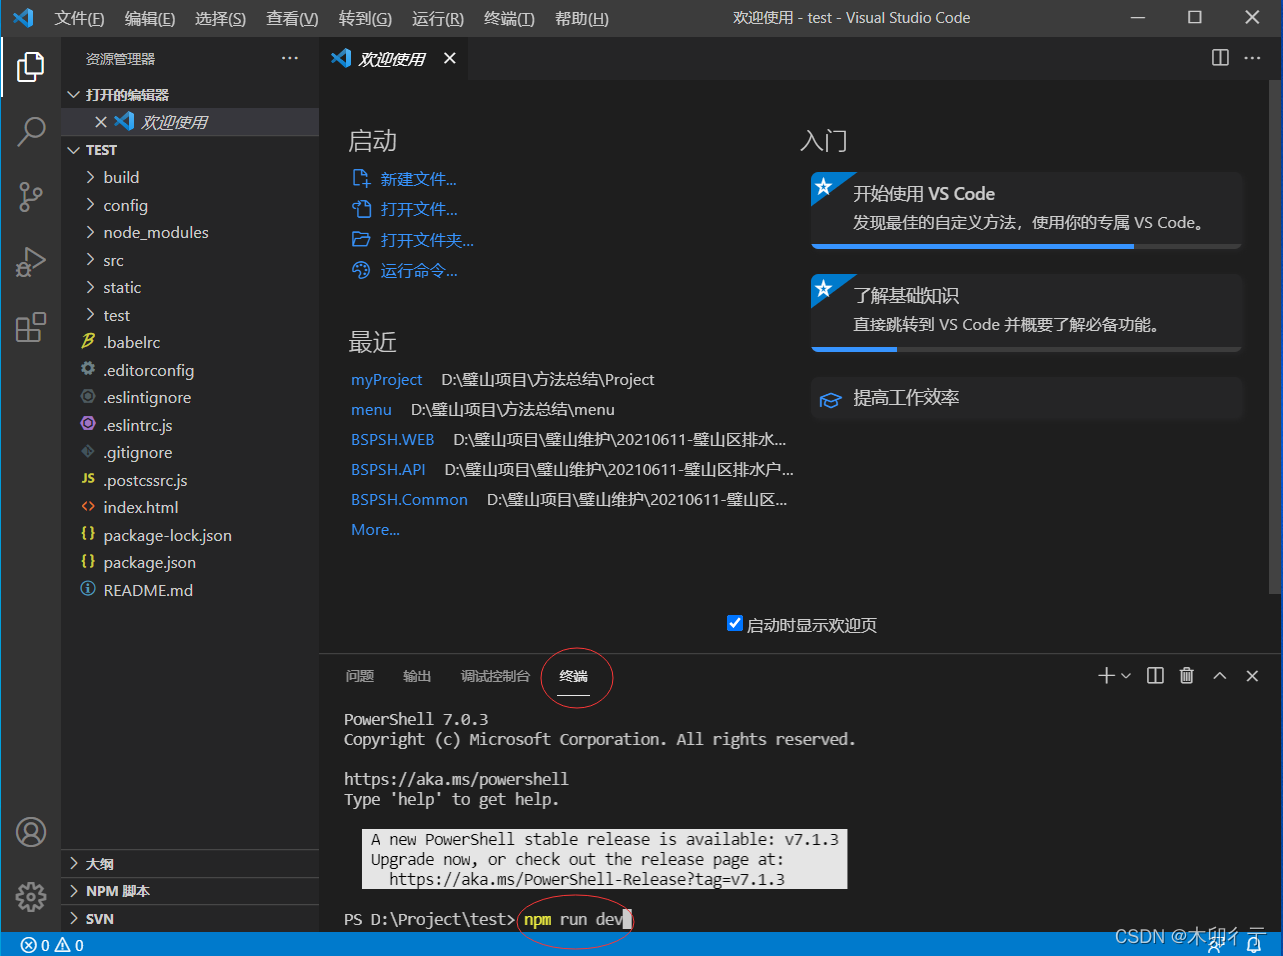Screen dimensions: 1283x956
Task: Click the More... recent projects link
Action: point(375,529)
